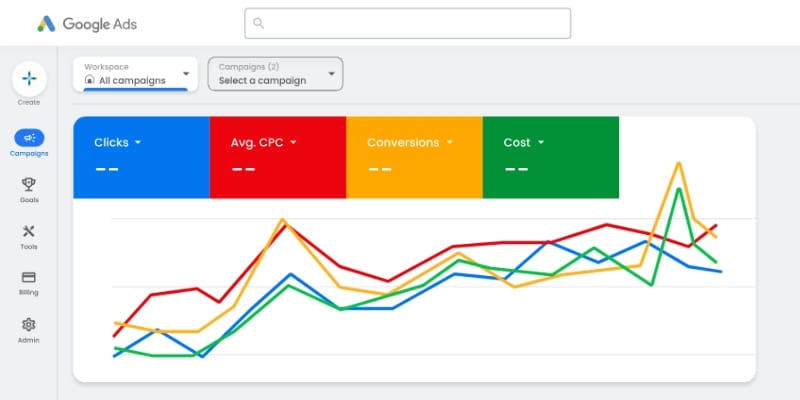Click the magnifier icon in search bar
The image size is (800, 400).
(x=259, y=23)
